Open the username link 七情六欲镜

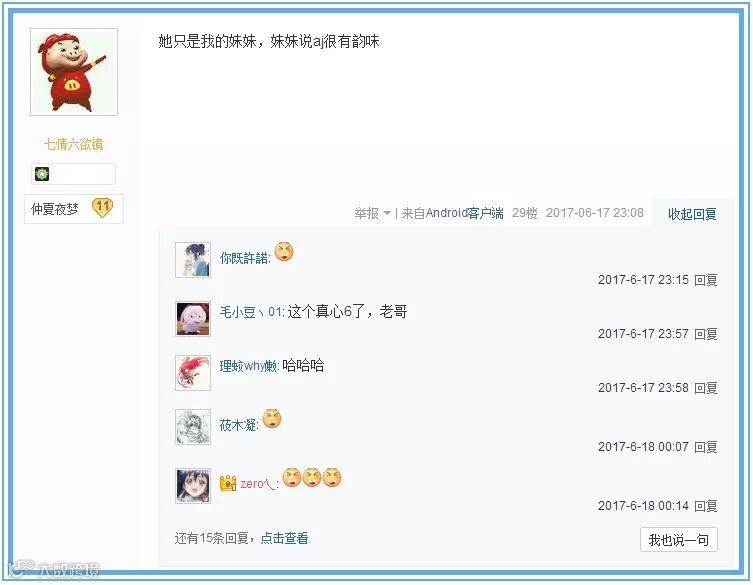coord(74,144)
